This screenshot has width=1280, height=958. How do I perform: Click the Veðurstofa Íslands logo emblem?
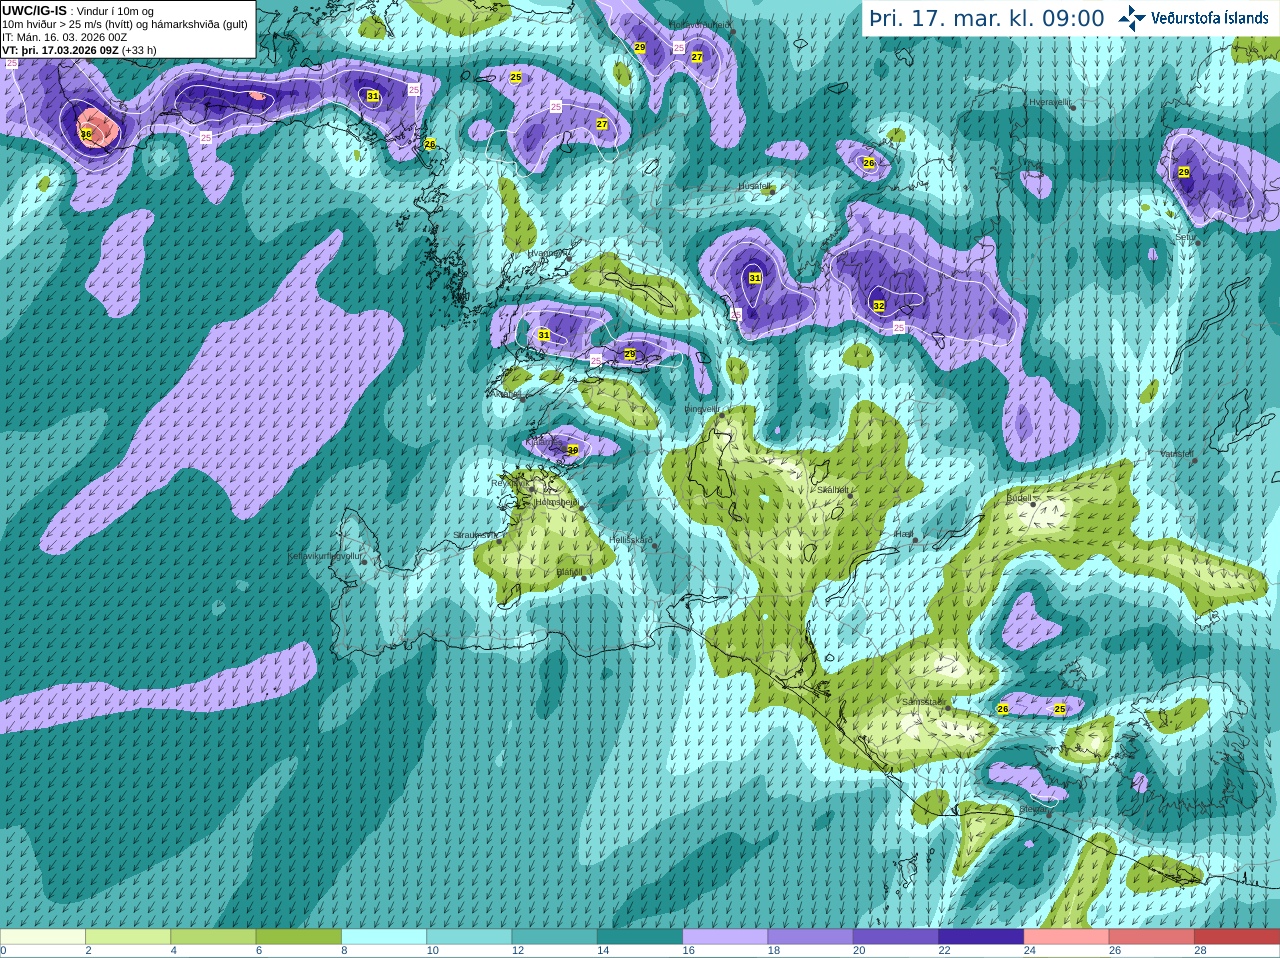[x=1131, y=18]
